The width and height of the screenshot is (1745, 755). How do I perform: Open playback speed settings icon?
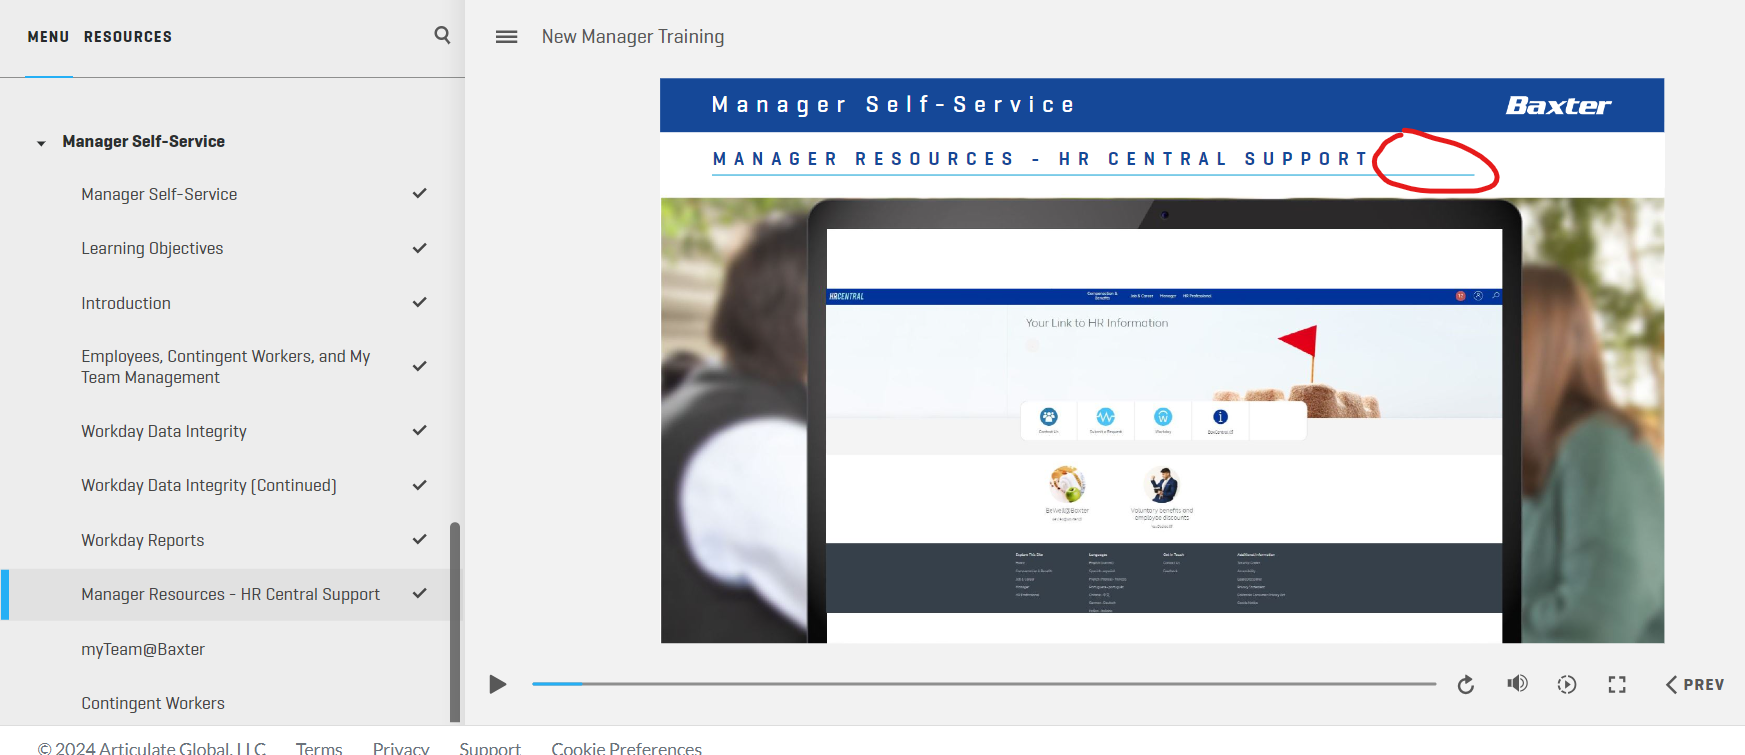[x=1567, y=684]
